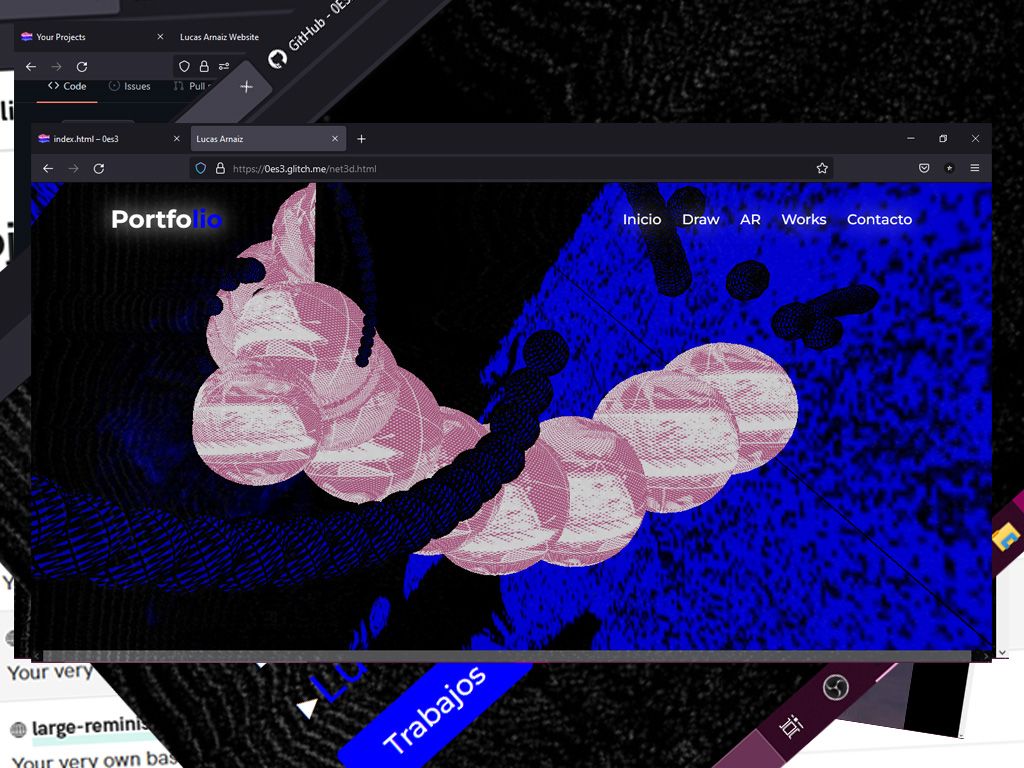1024x768 pixels.
Task: Open the Firefox hamburger menu
Action: [x=974, y=168]
